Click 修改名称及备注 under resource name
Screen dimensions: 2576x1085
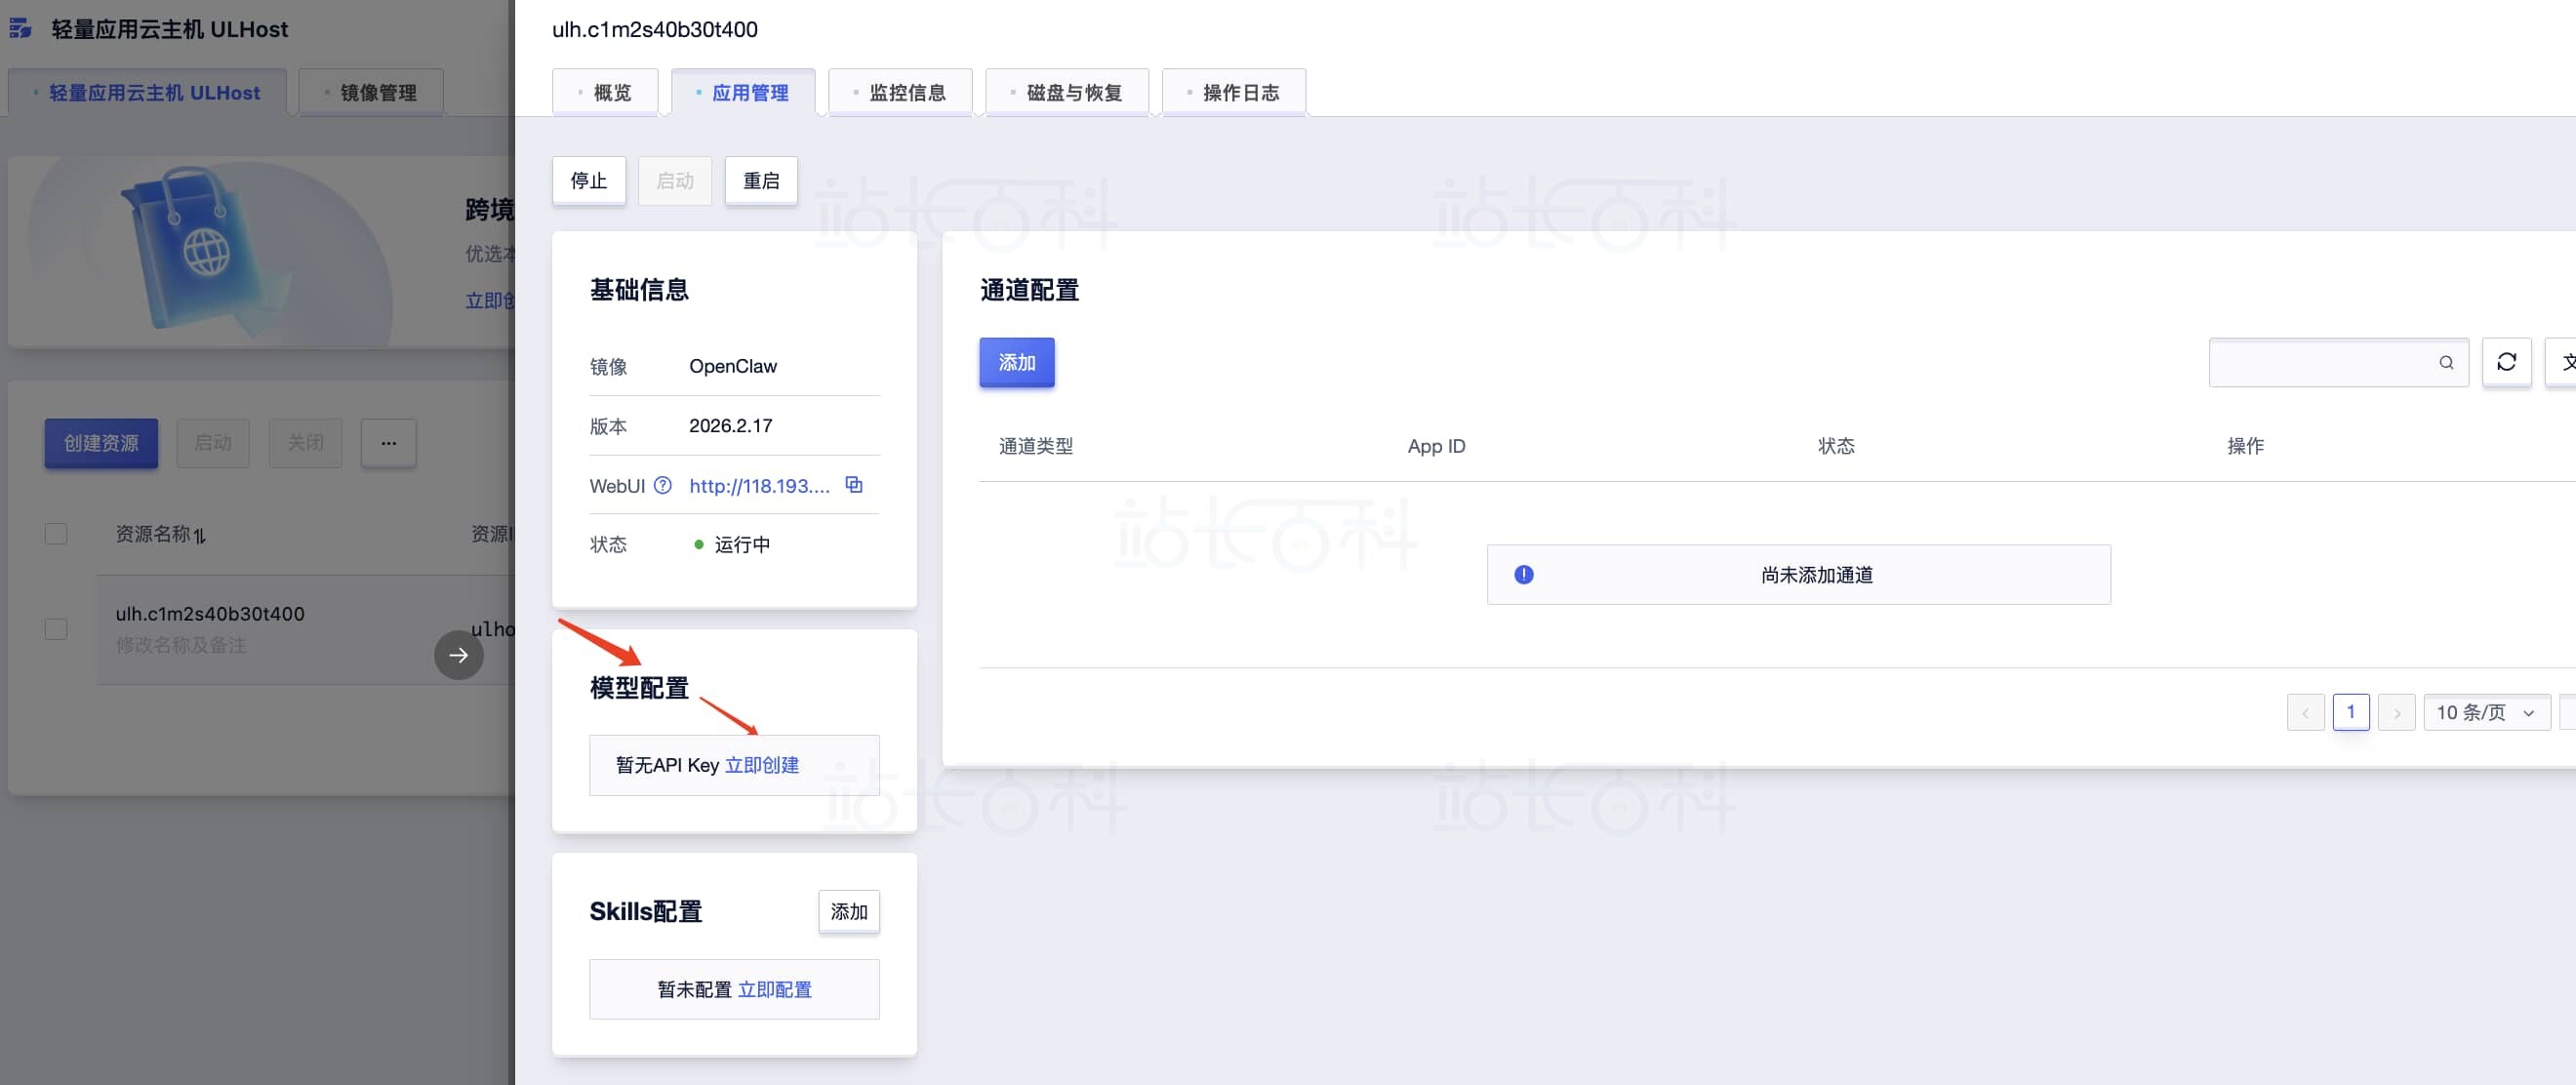(x=181, y=645)
